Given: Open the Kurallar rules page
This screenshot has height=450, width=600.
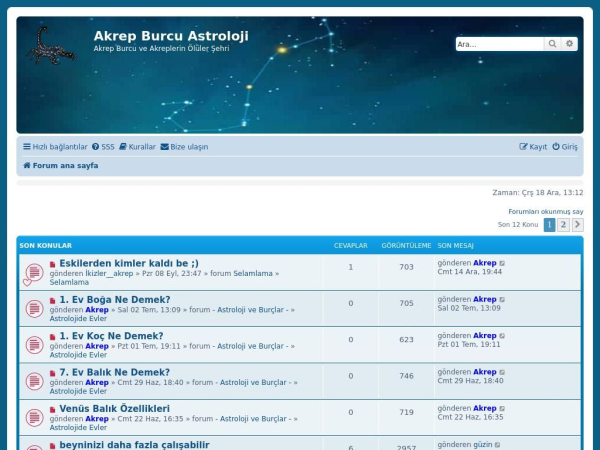Looking at the screenshot, I should 137,147.
